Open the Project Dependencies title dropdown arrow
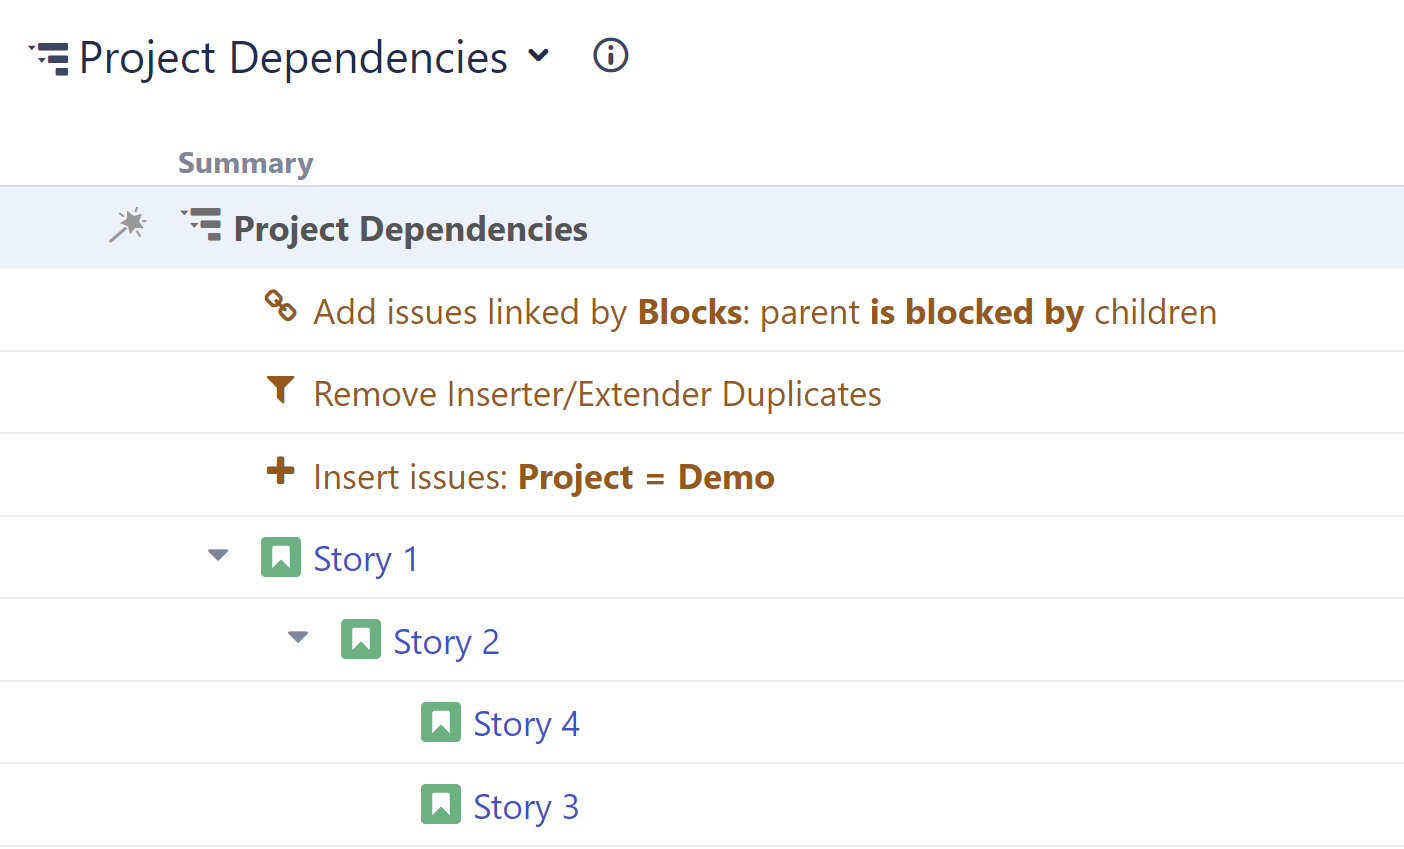 538,56
